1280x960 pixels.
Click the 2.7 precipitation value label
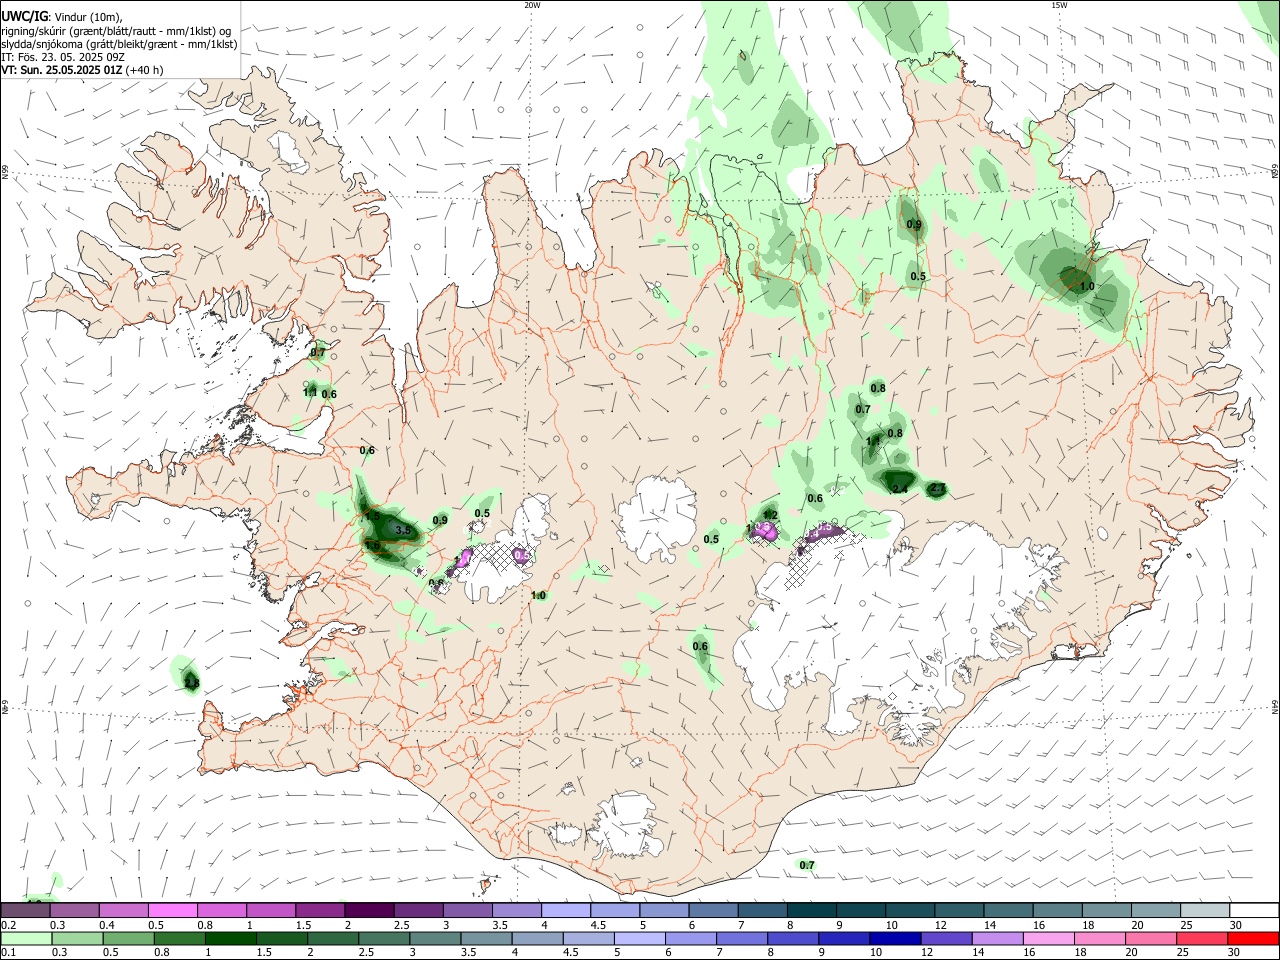(x=937, y=489)
